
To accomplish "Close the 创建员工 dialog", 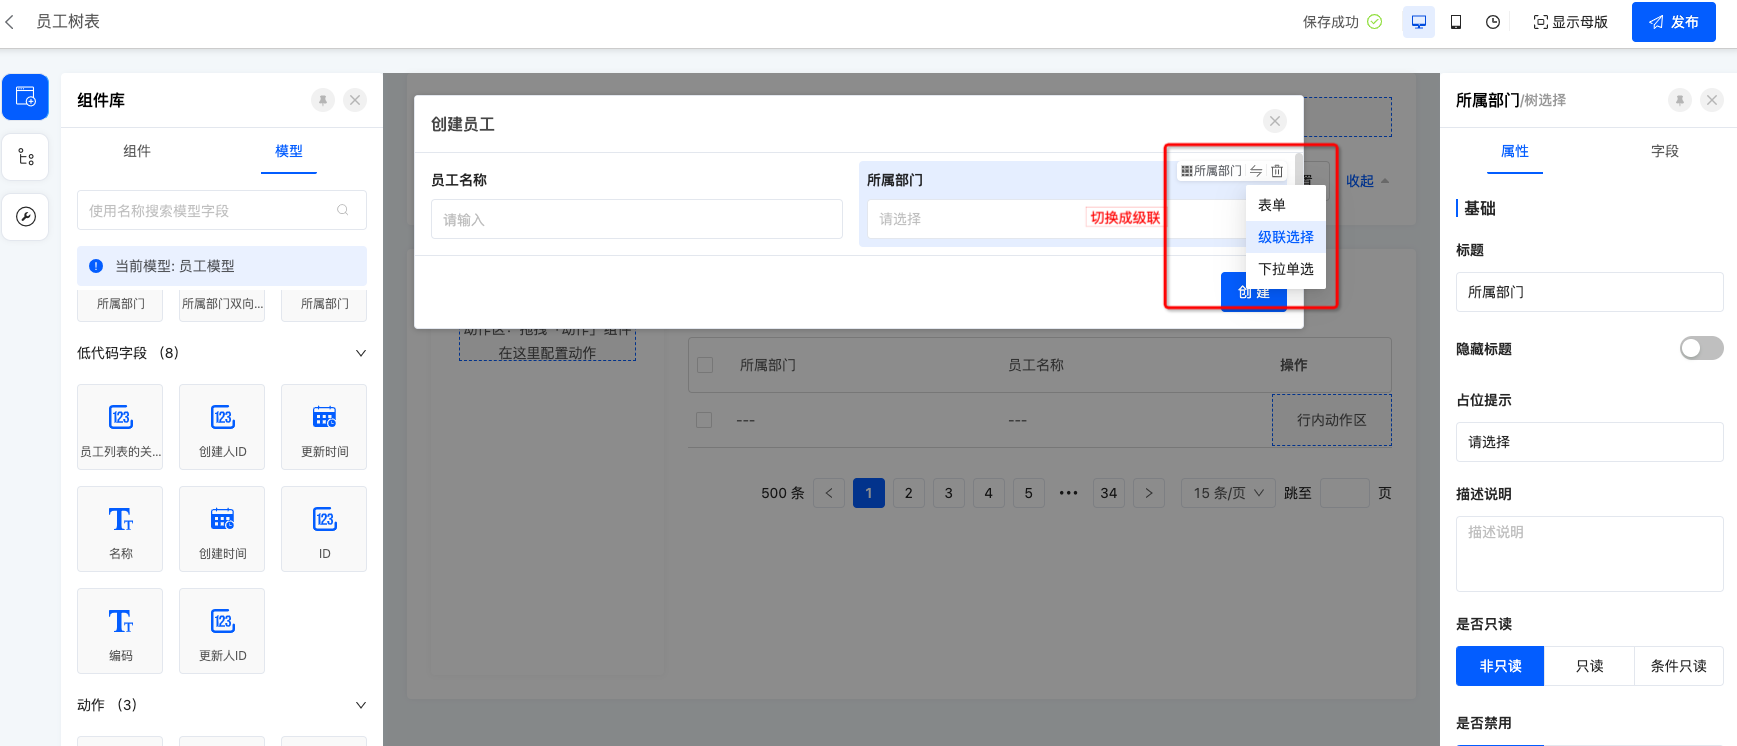I will click(1275, 121).
